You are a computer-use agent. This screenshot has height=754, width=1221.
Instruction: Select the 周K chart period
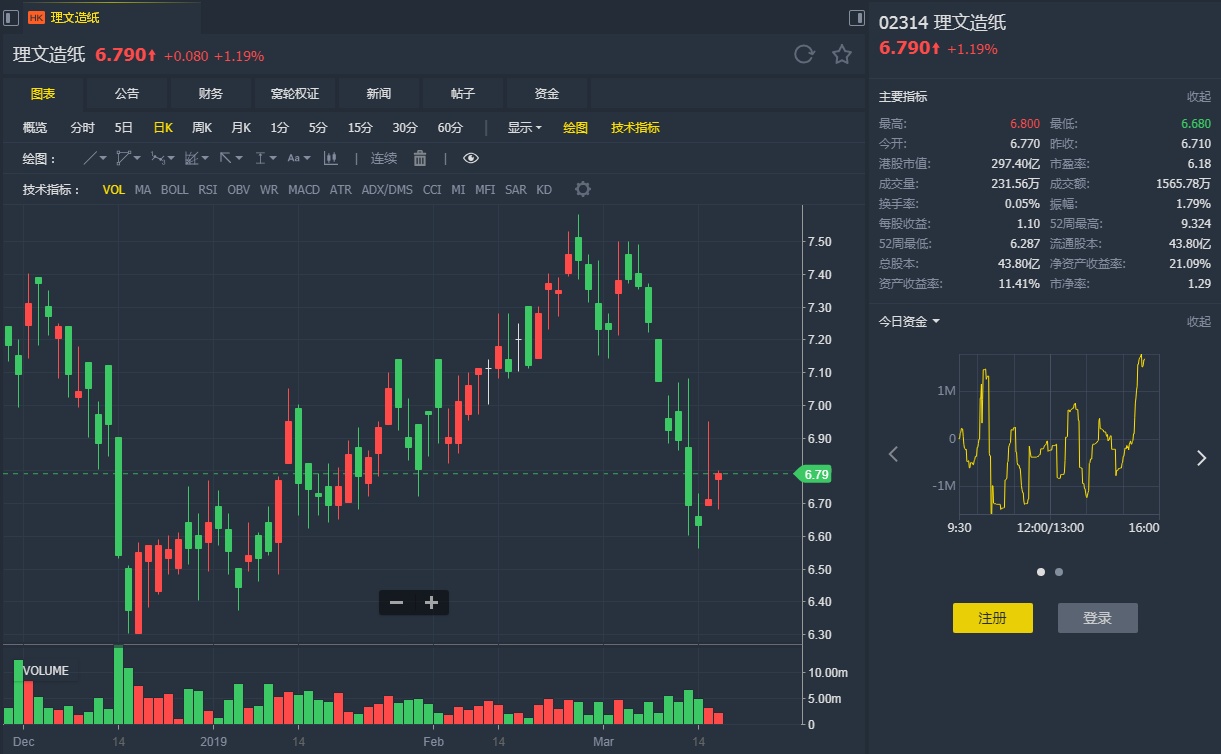tap(202, 127)
